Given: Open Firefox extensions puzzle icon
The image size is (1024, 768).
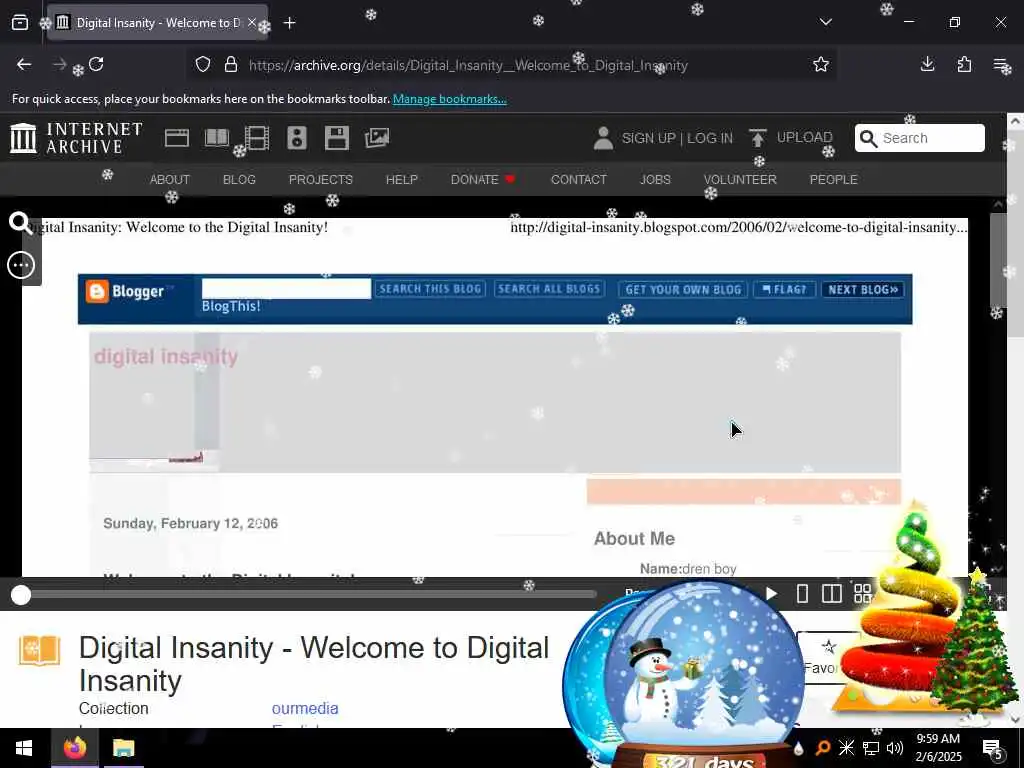Looking at the screenshot, I should pos(964,64).
